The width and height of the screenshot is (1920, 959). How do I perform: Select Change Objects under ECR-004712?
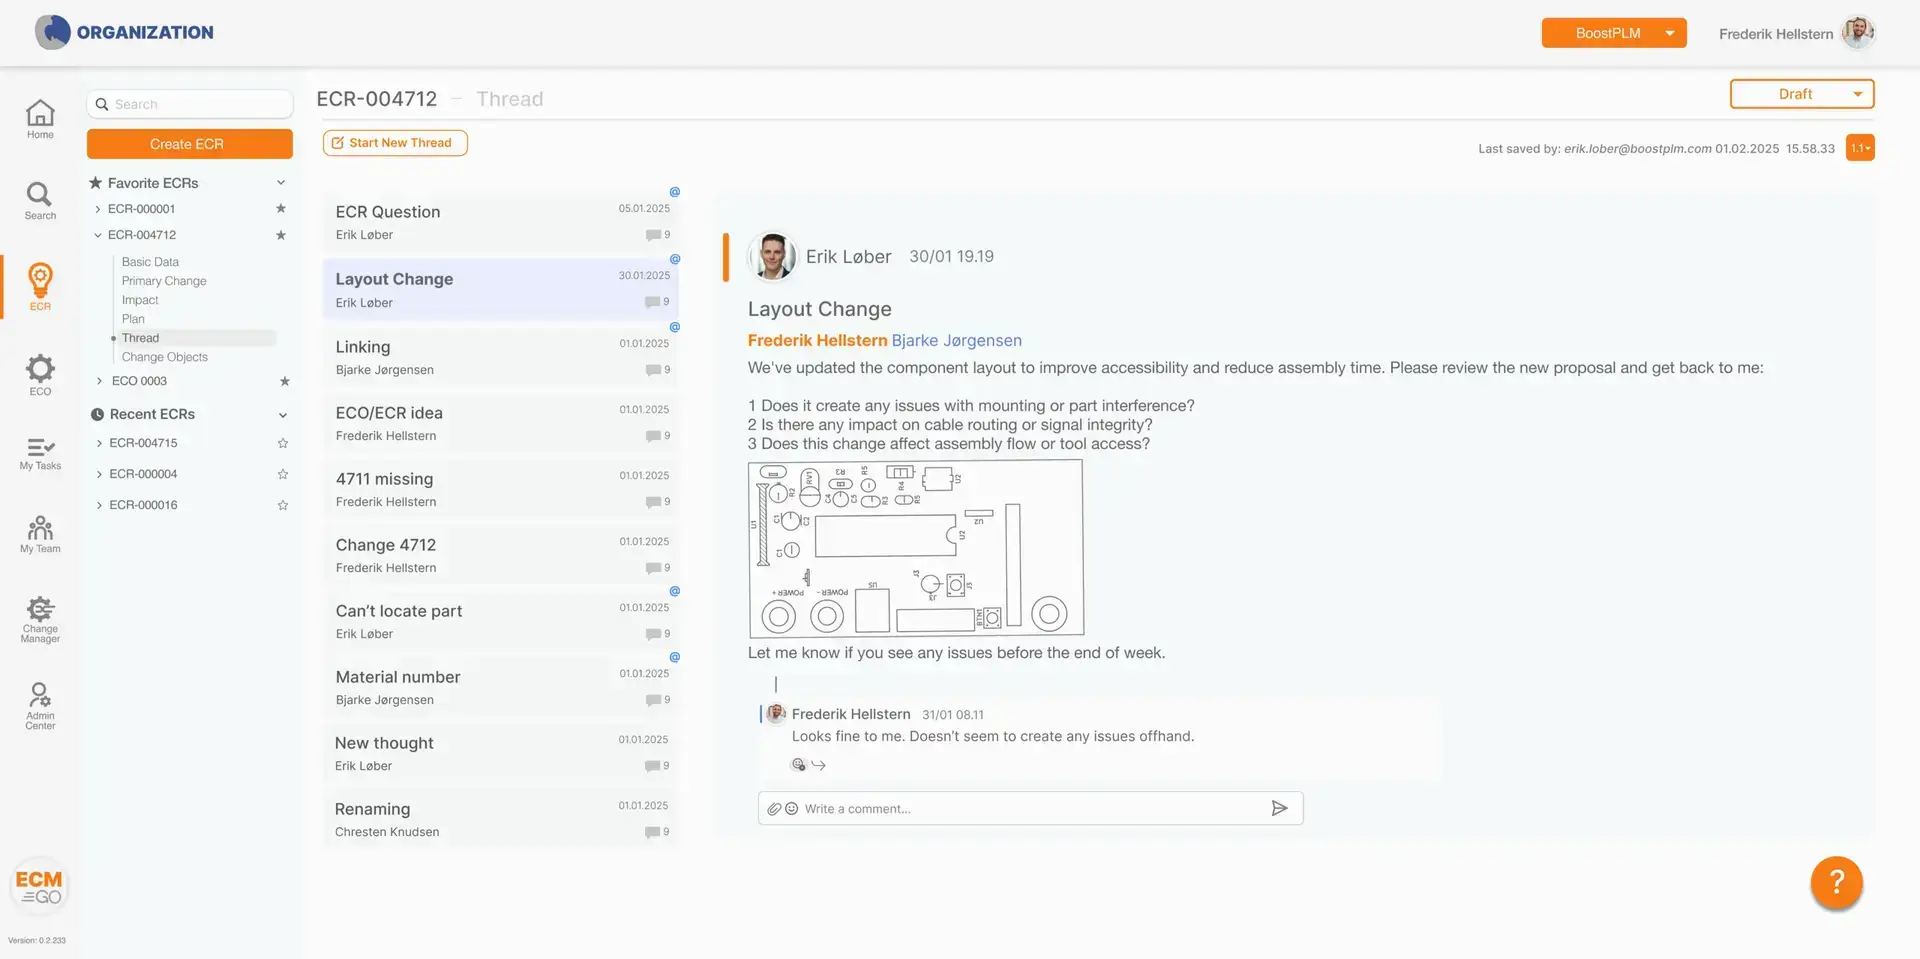(x=165, y=357)
